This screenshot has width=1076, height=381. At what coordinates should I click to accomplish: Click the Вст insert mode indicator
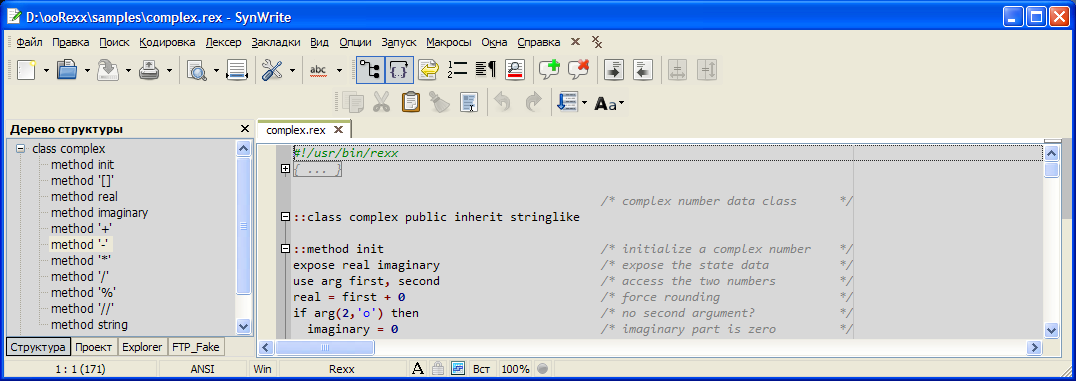tap(481, 369)
